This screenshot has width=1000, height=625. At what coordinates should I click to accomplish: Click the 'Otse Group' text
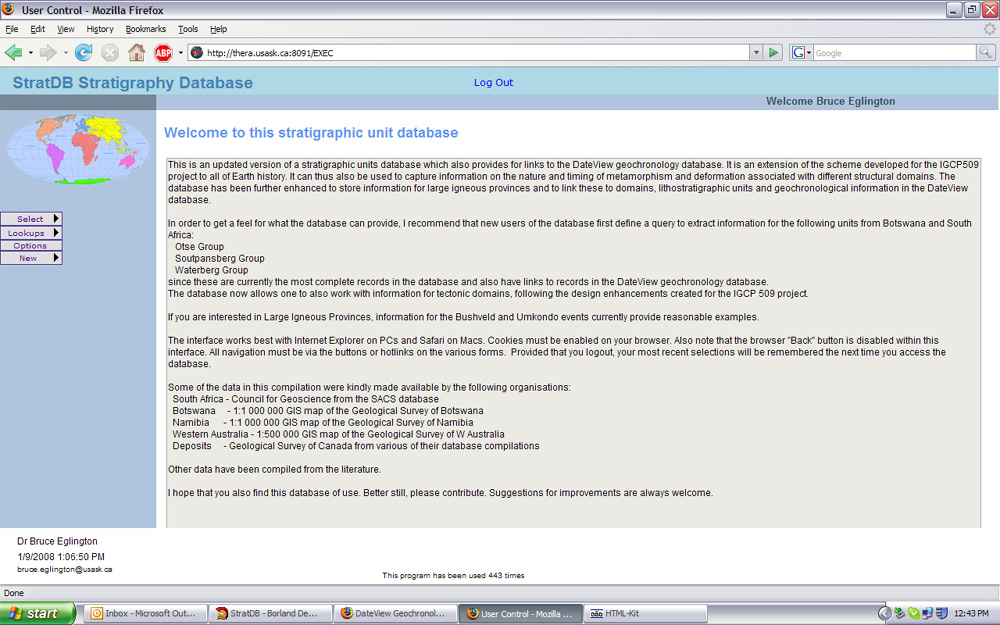coord(200,247)
